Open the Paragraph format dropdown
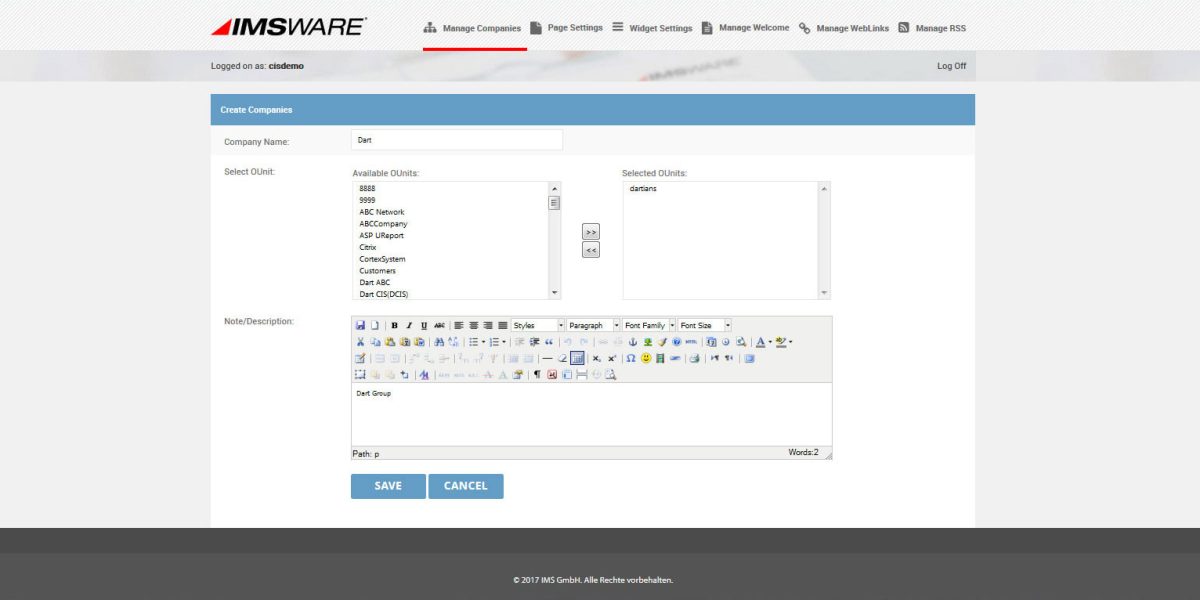1200x600 pixels. pos(590,324)
